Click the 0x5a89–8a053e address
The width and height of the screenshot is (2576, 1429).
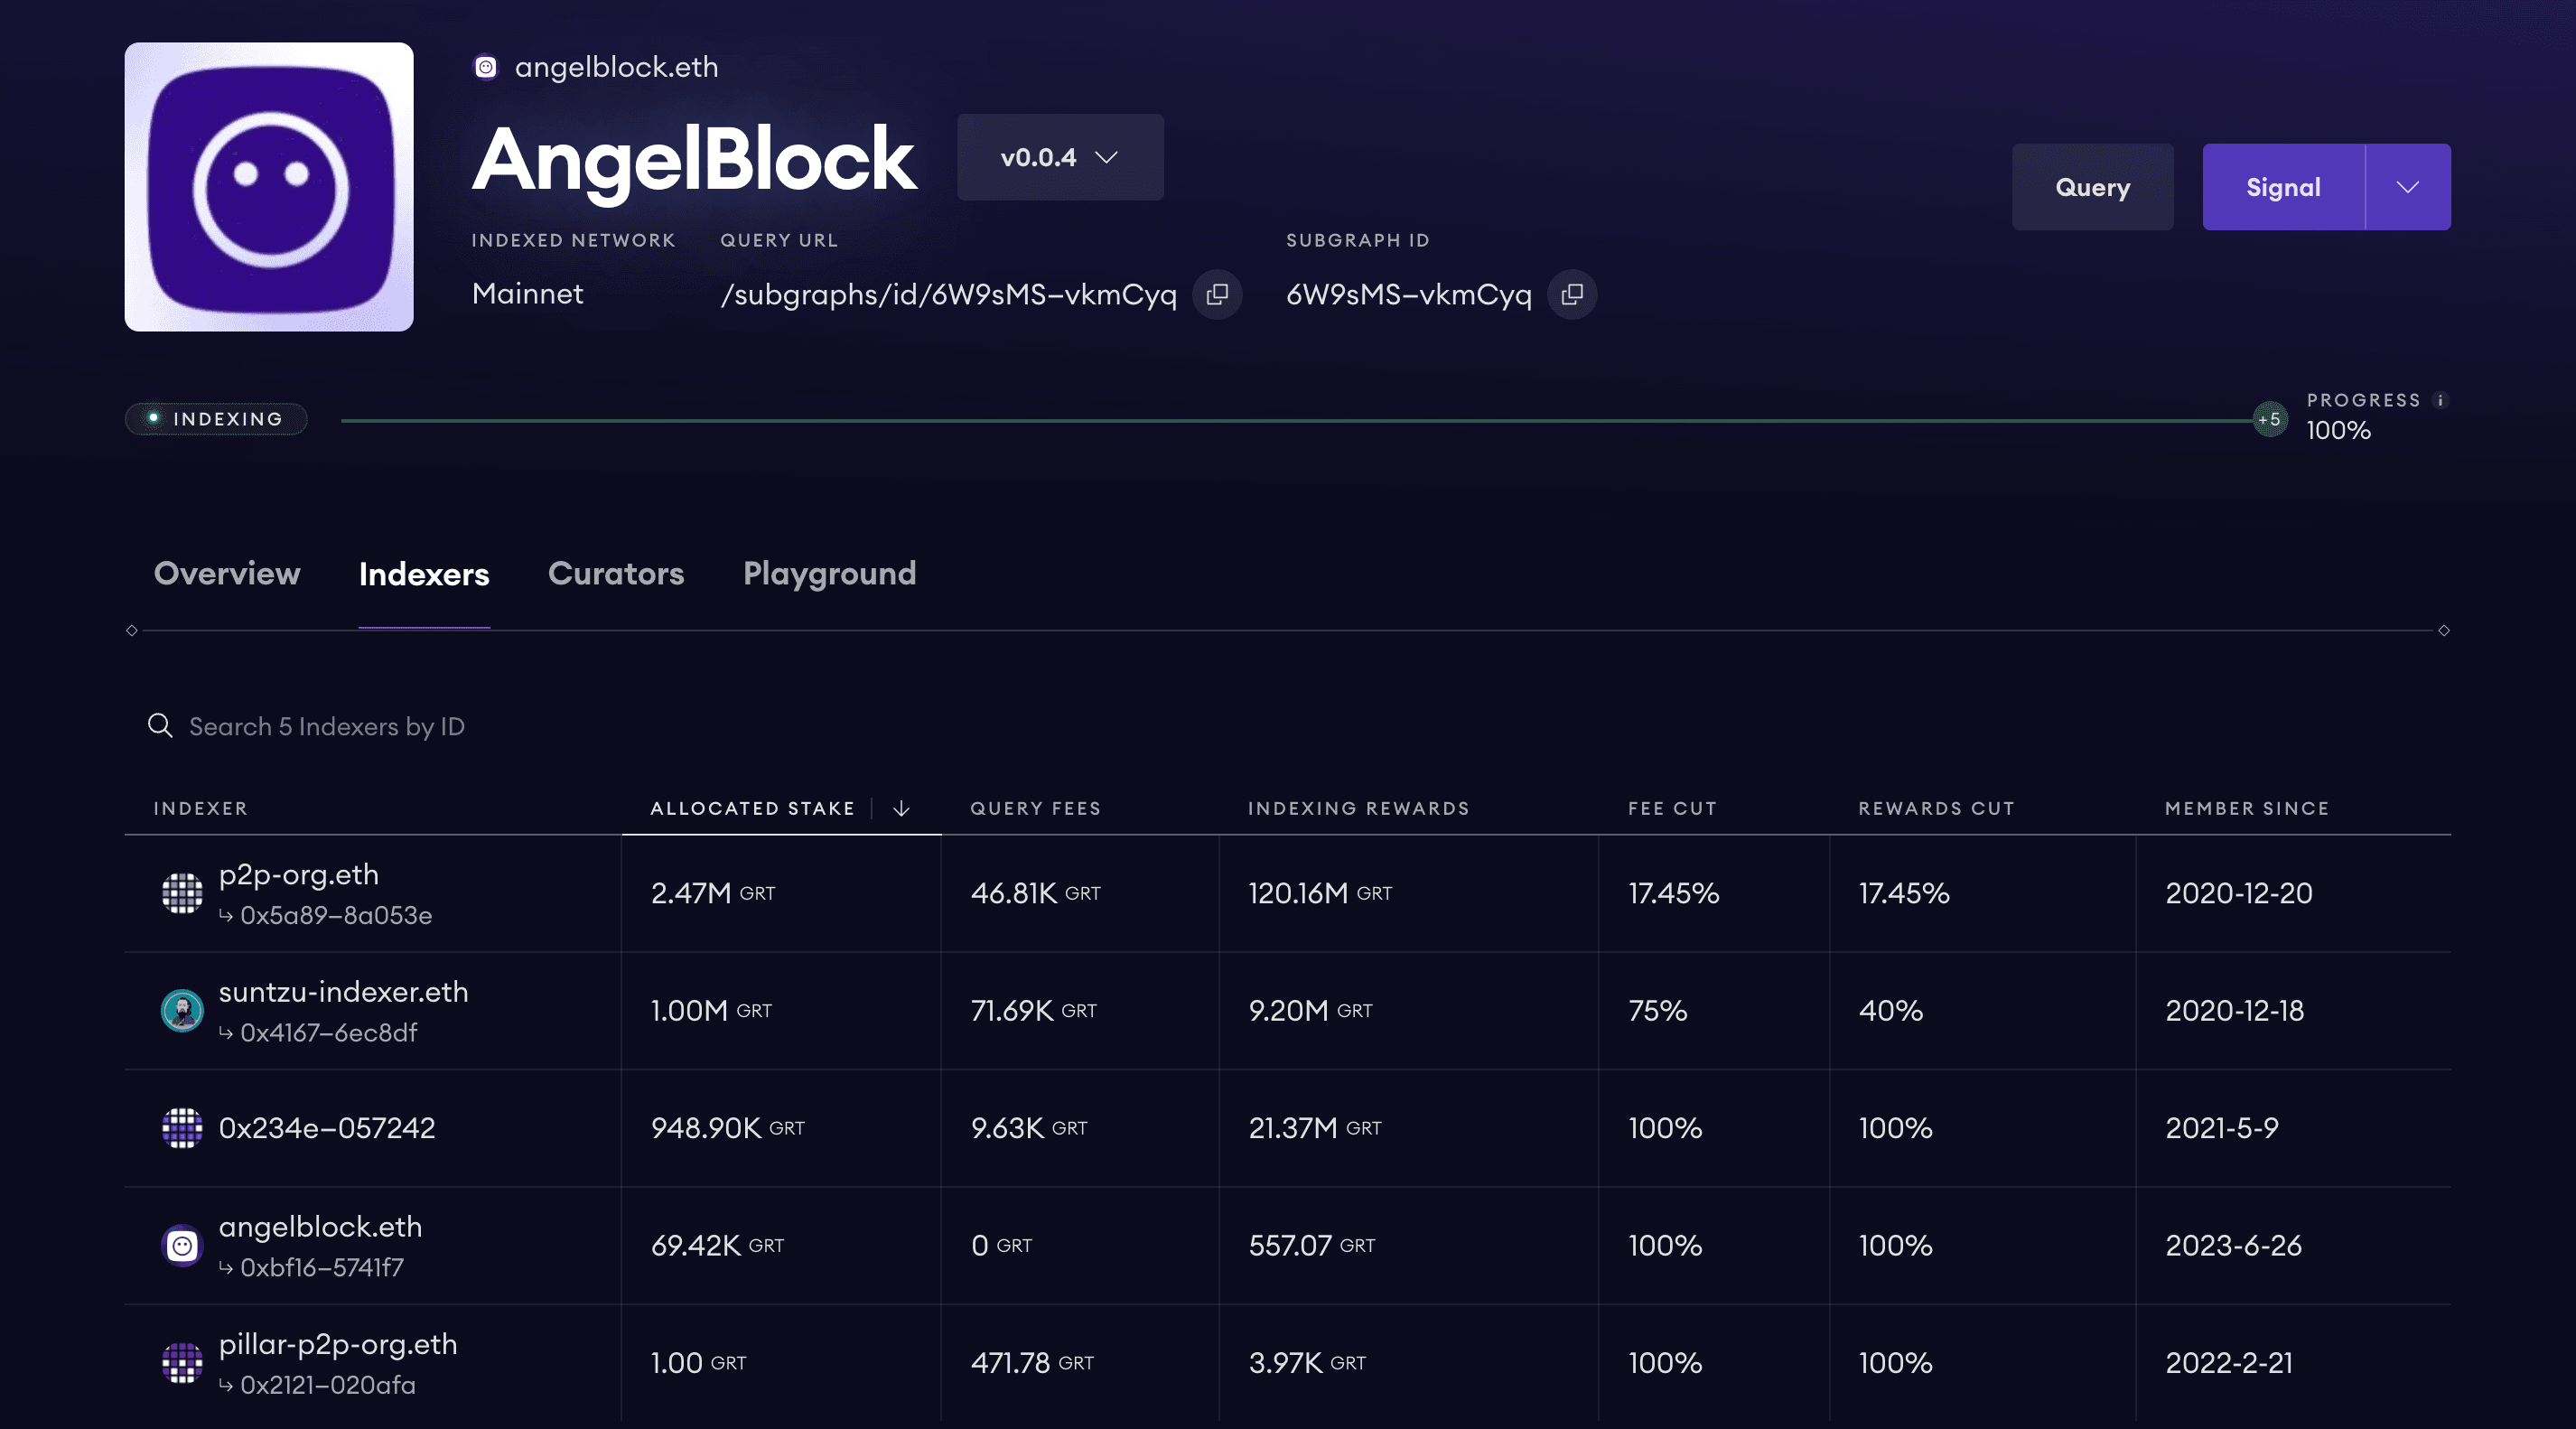pyautogui.click(x=335, y=915)
